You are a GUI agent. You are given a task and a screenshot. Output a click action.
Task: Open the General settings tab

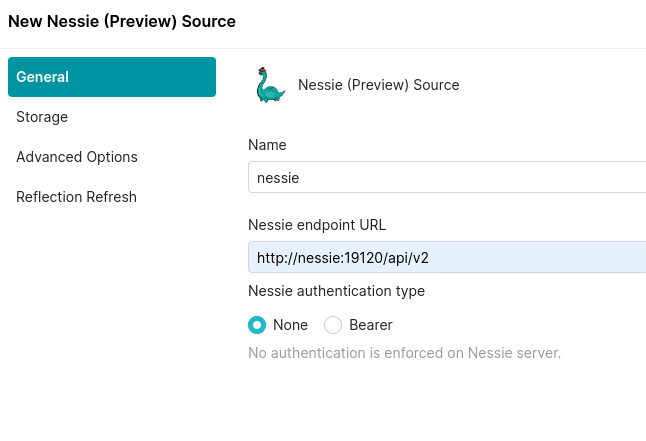(x=112, y=77)
